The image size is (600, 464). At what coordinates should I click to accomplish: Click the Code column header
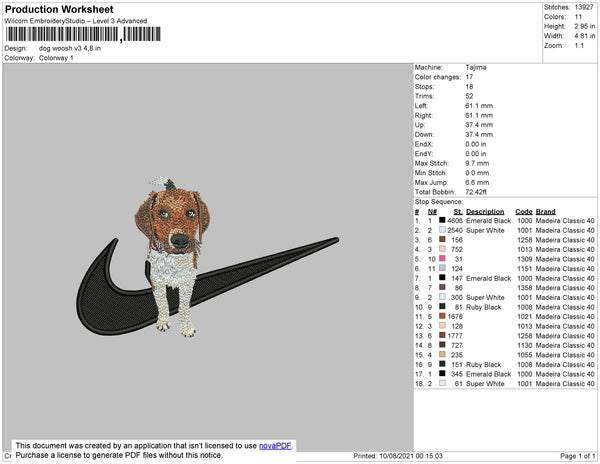click(524, 212)
